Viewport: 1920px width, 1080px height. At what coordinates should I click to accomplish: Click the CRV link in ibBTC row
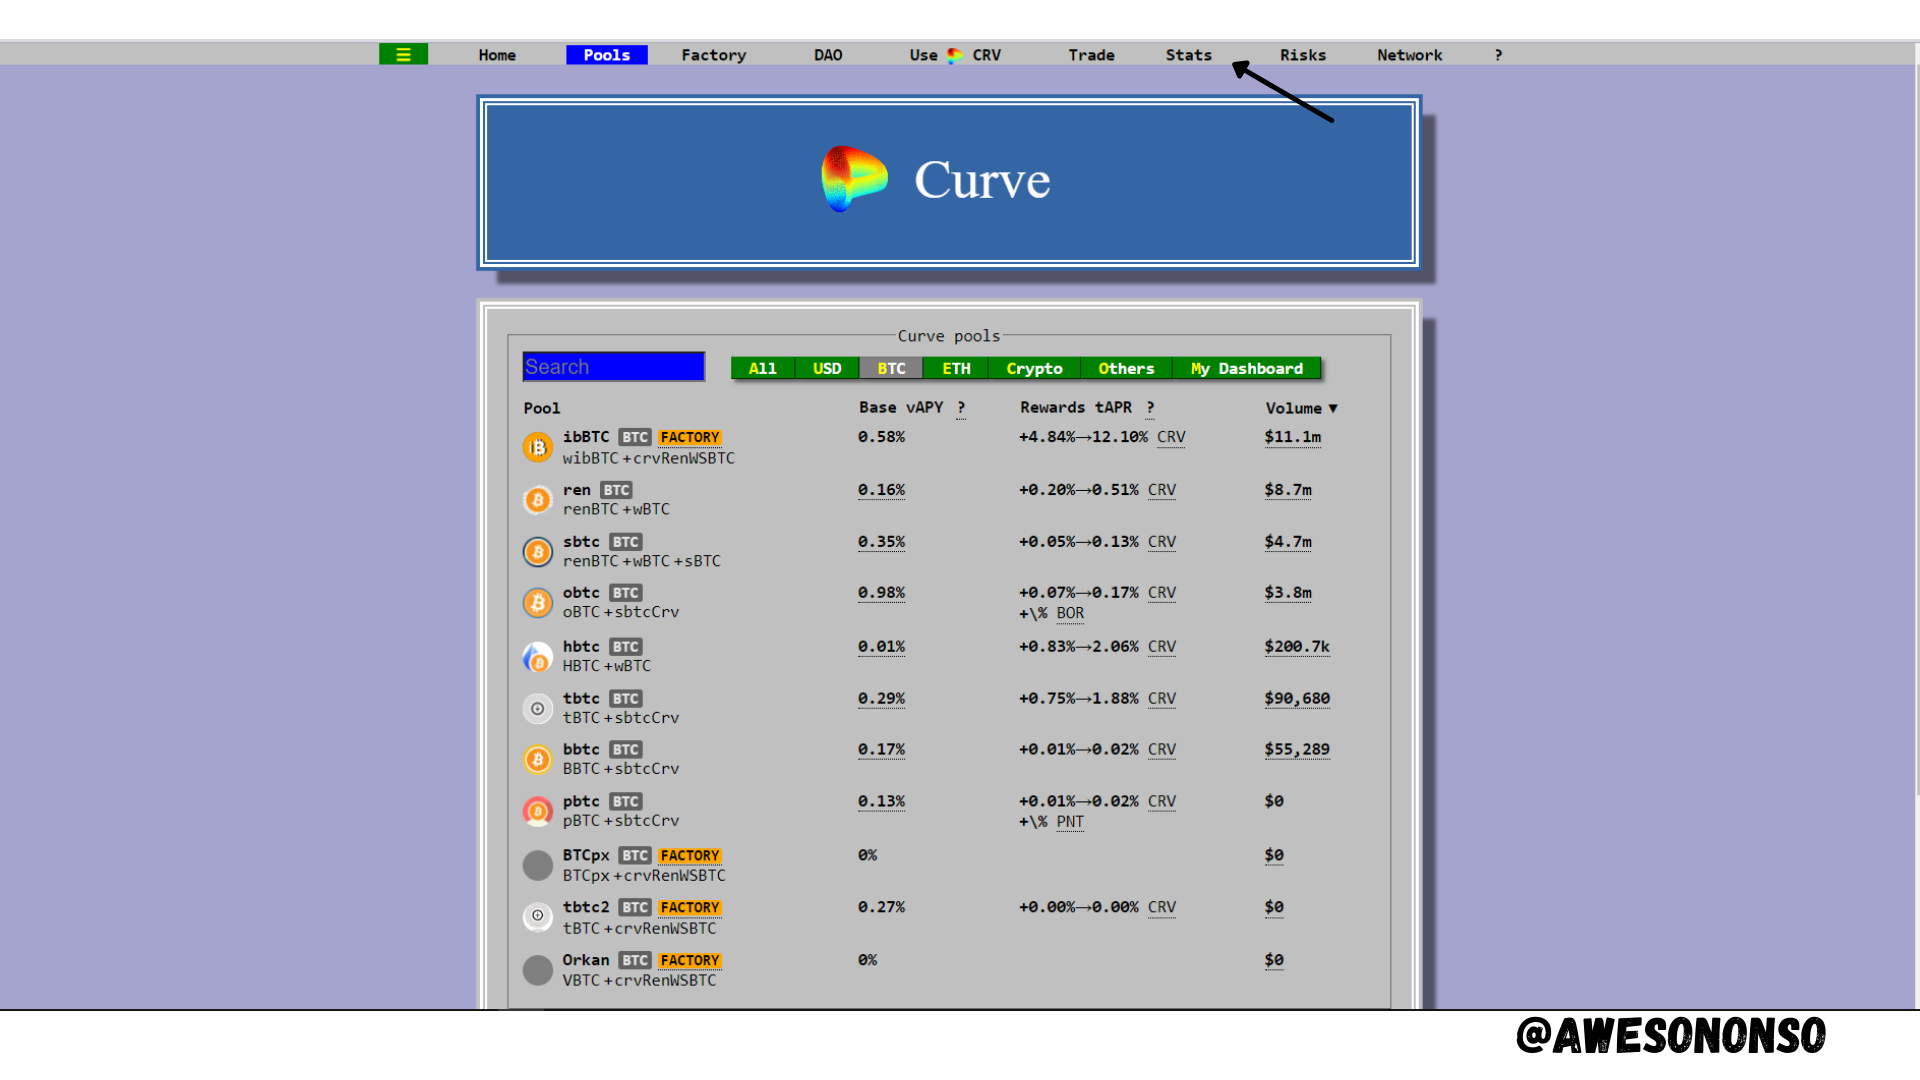(1171, 438)
